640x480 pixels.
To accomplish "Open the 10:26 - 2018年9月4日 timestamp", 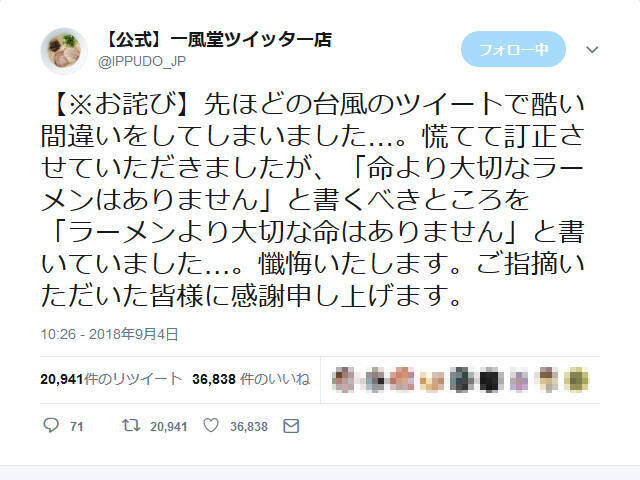I will pyautogui.click(x=109, y=334).
